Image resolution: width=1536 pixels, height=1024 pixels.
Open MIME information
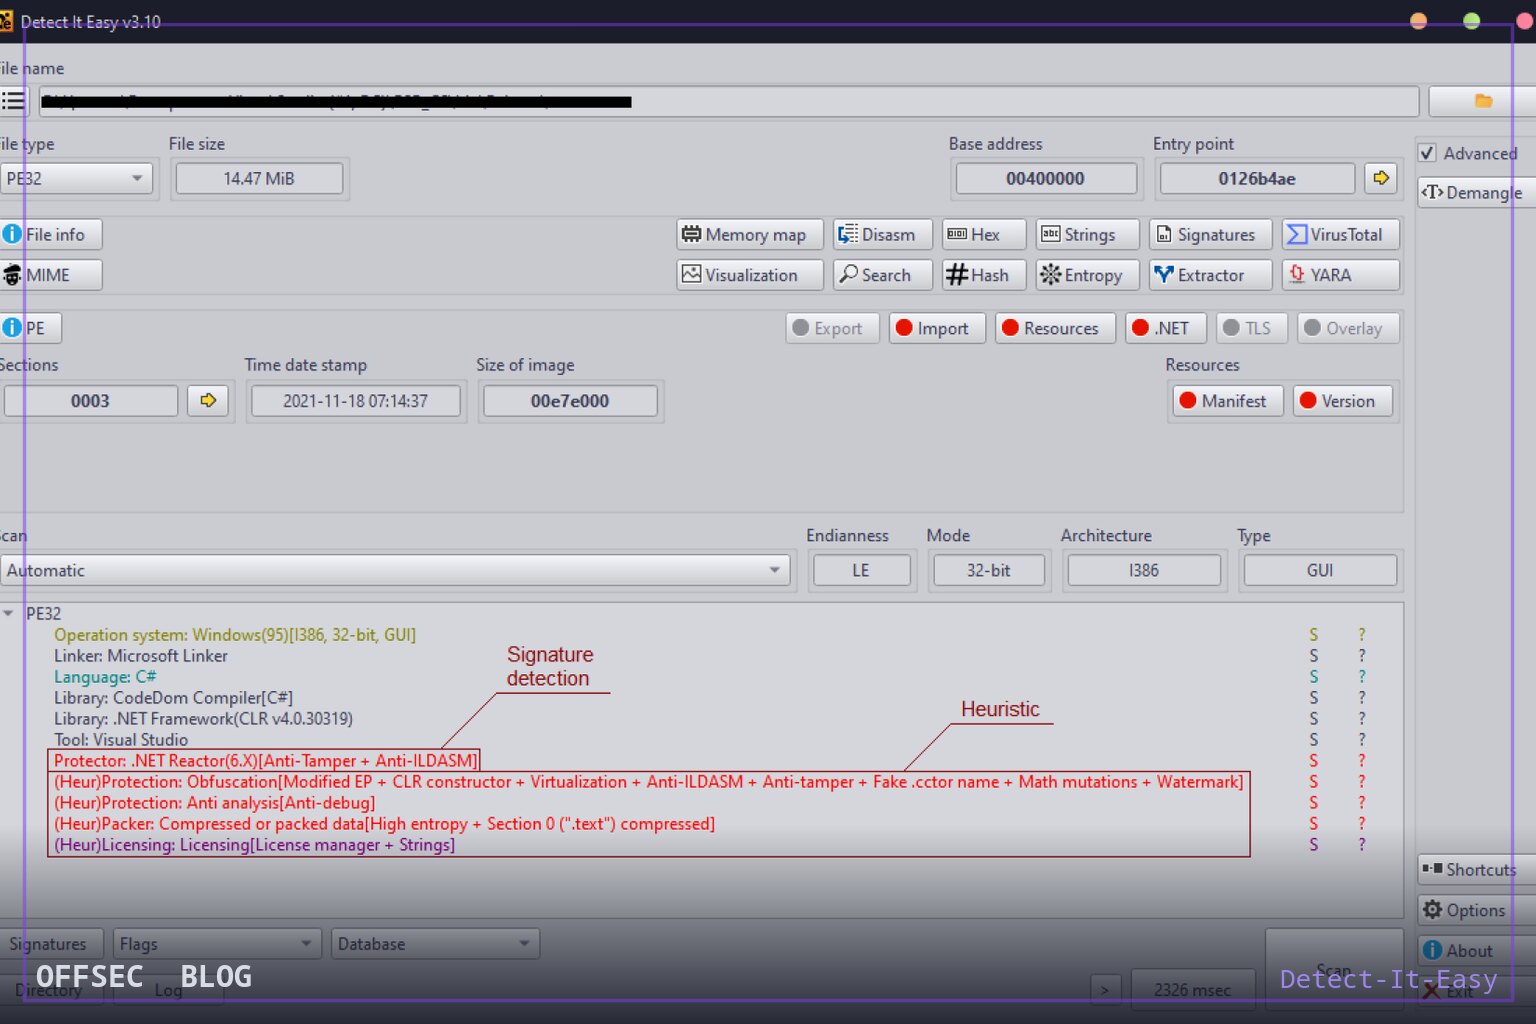click(x=50, y=275)
